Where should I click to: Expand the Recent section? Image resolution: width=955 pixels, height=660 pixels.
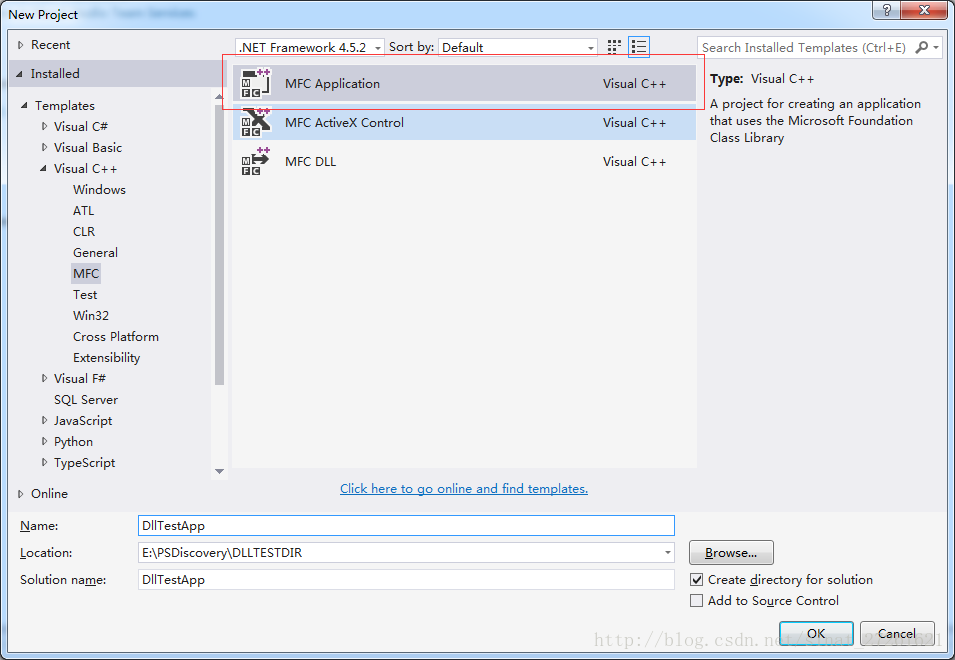point(21,45)
